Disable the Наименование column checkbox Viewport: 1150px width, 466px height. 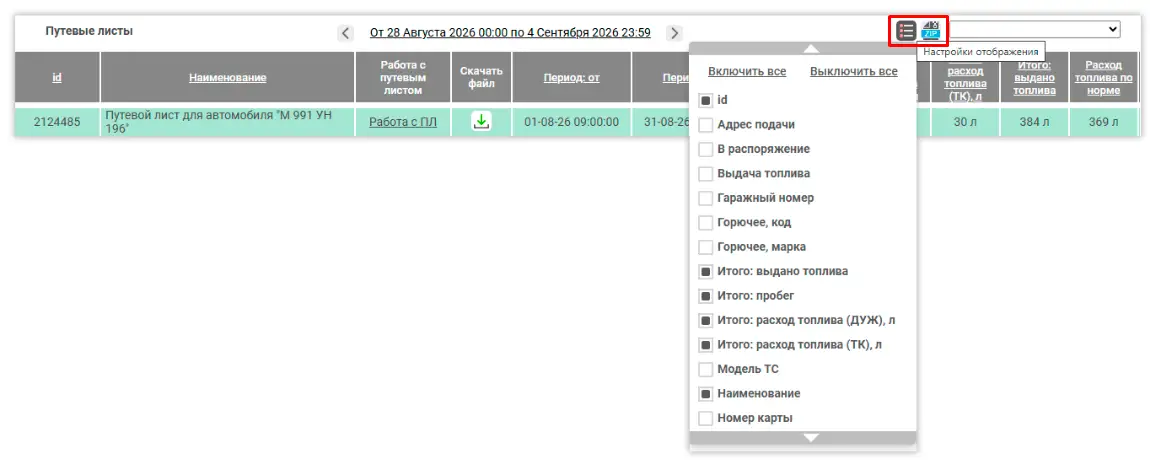[706, 394]
